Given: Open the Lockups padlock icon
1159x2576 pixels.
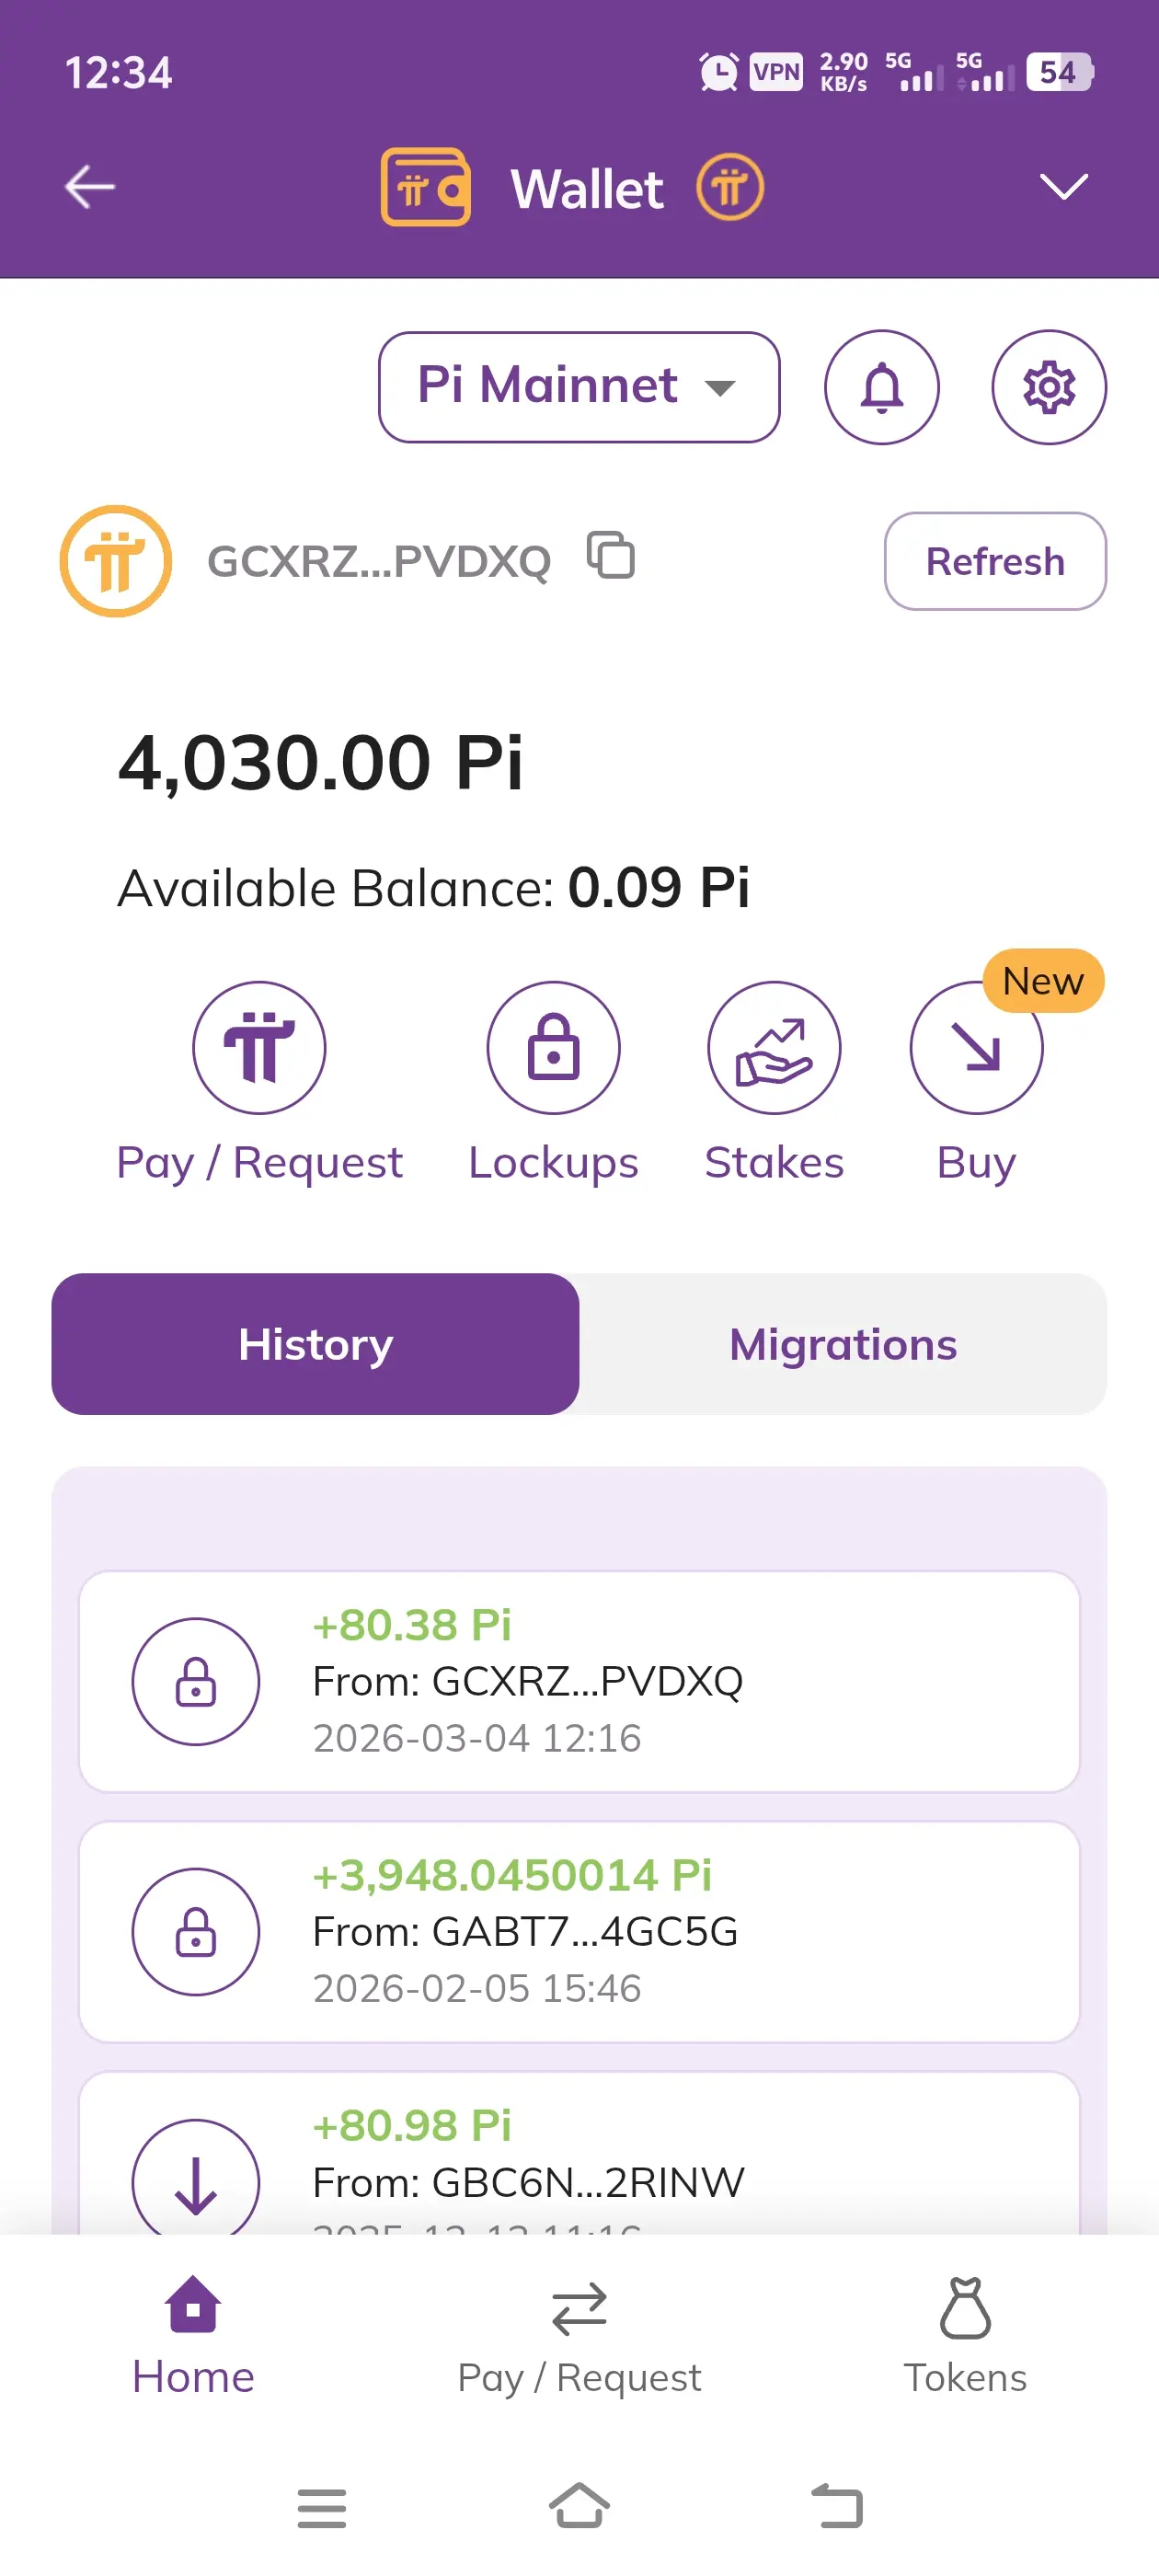Looking at the screenshot, I should (x=553, y=1047).
